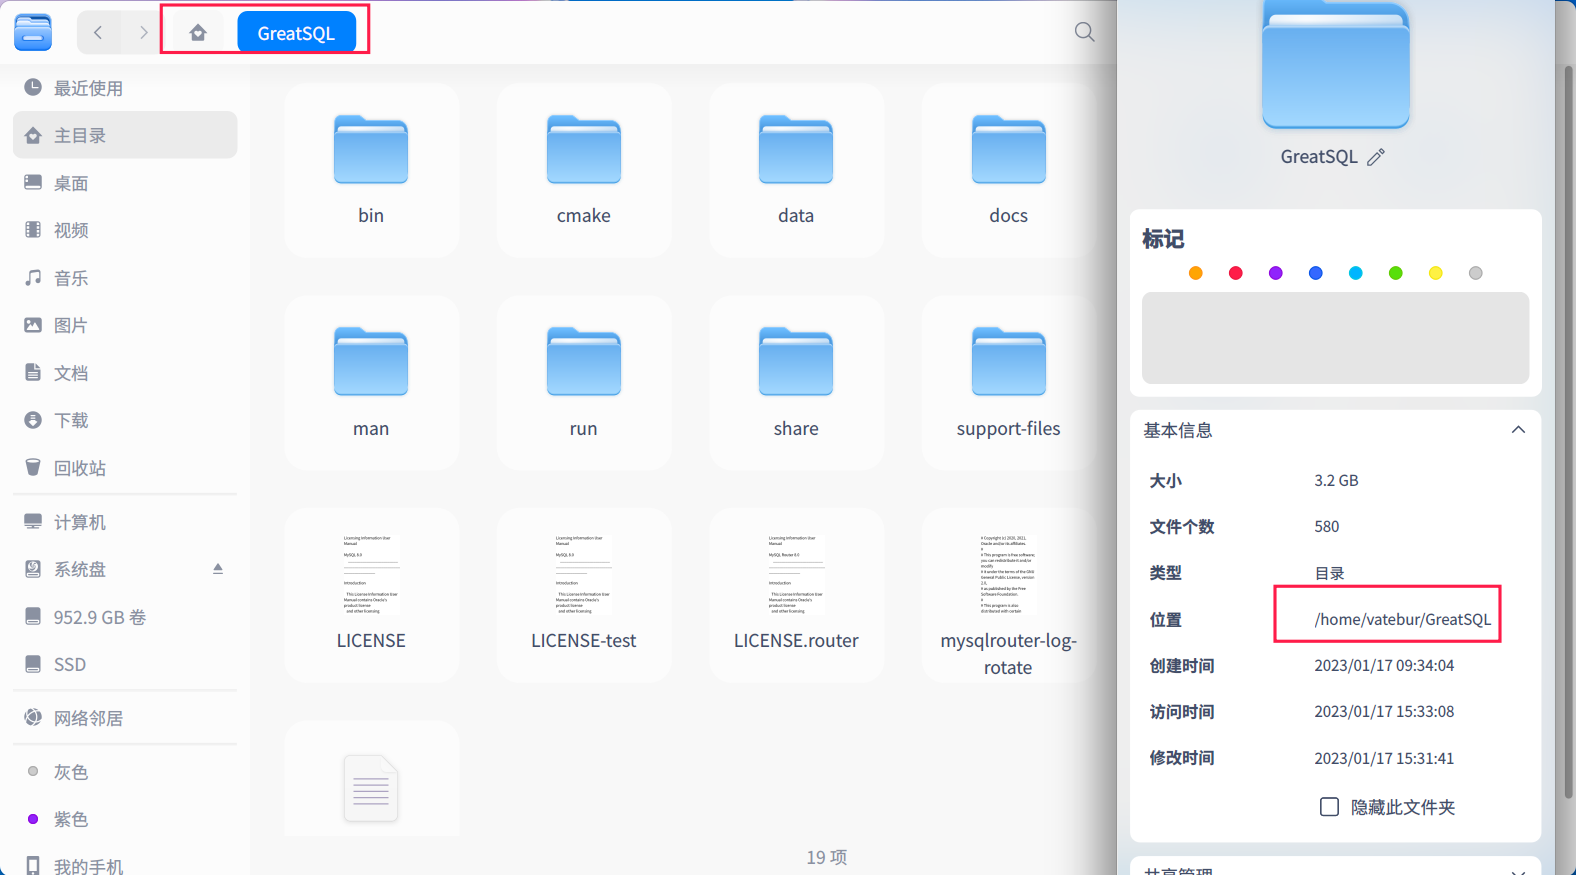Click the 3.2 GB size value

click(1336, 480)
